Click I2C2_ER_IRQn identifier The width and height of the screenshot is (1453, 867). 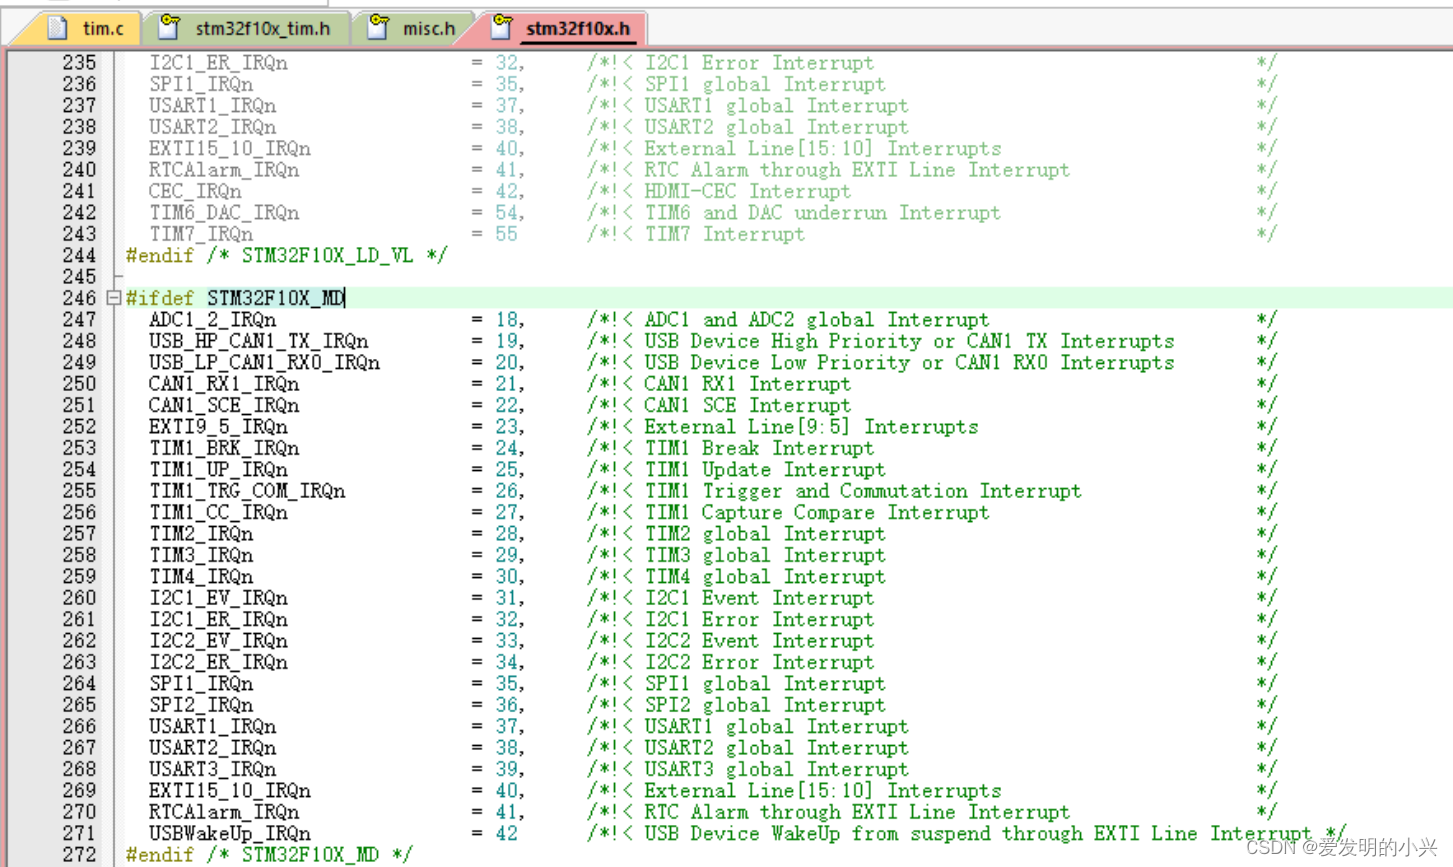point(218,662)
